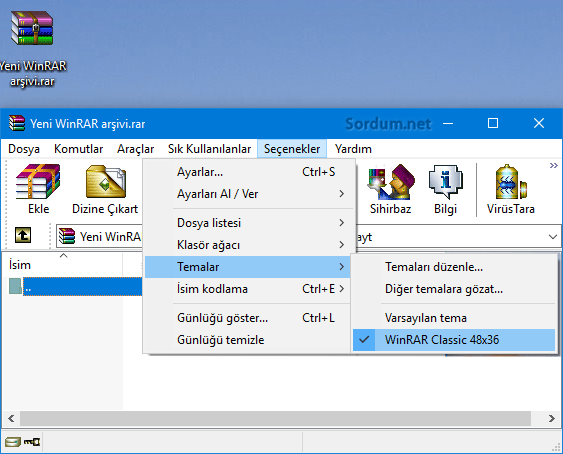Screen dimensions: 563x454
Task: Select Günlüğü temizle menu entry
Action: click(247, 340)
